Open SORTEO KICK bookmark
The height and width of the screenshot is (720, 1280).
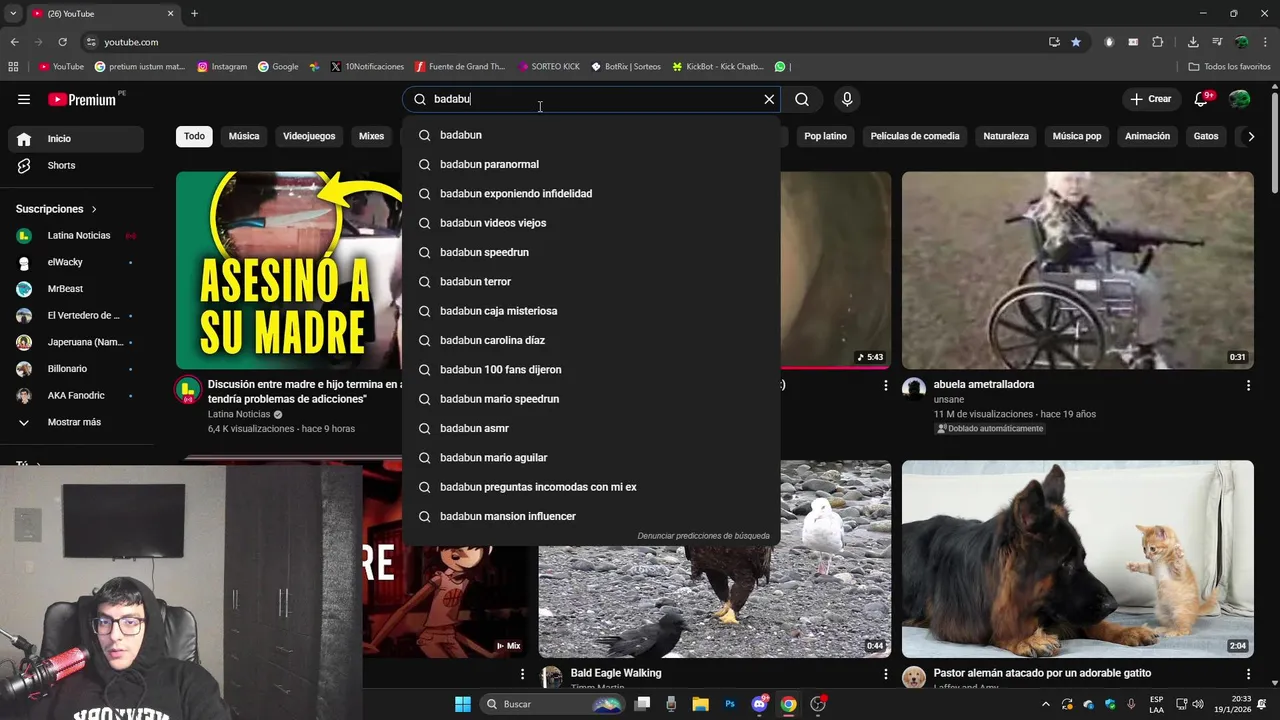click(x=549, y=67)
